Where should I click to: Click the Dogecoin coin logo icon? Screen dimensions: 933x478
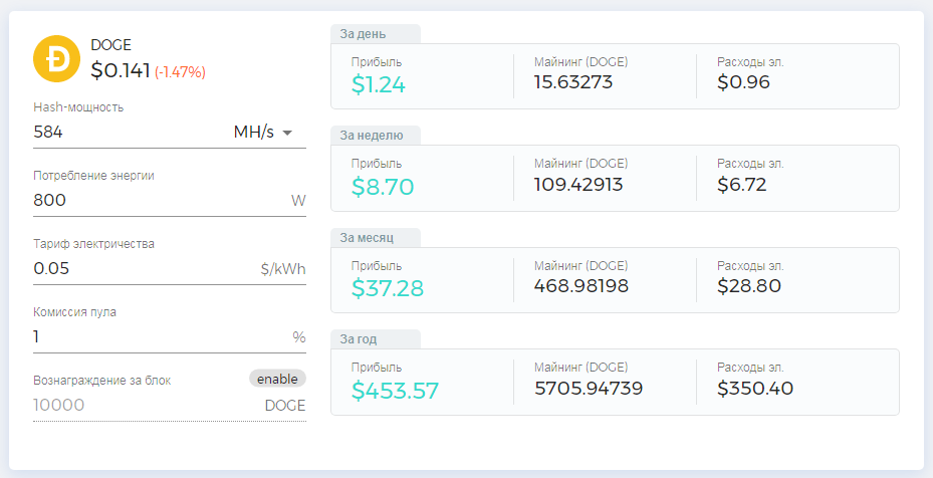[57, 58]
